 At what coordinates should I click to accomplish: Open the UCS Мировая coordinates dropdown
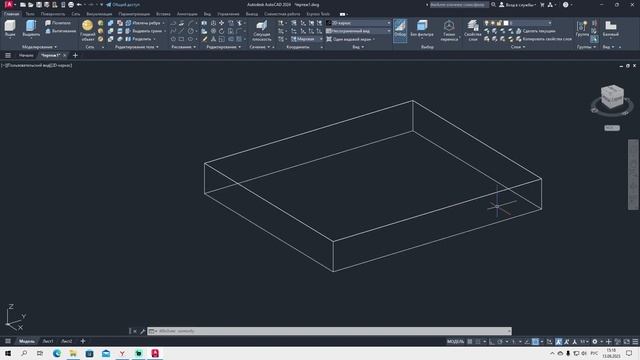306,39
